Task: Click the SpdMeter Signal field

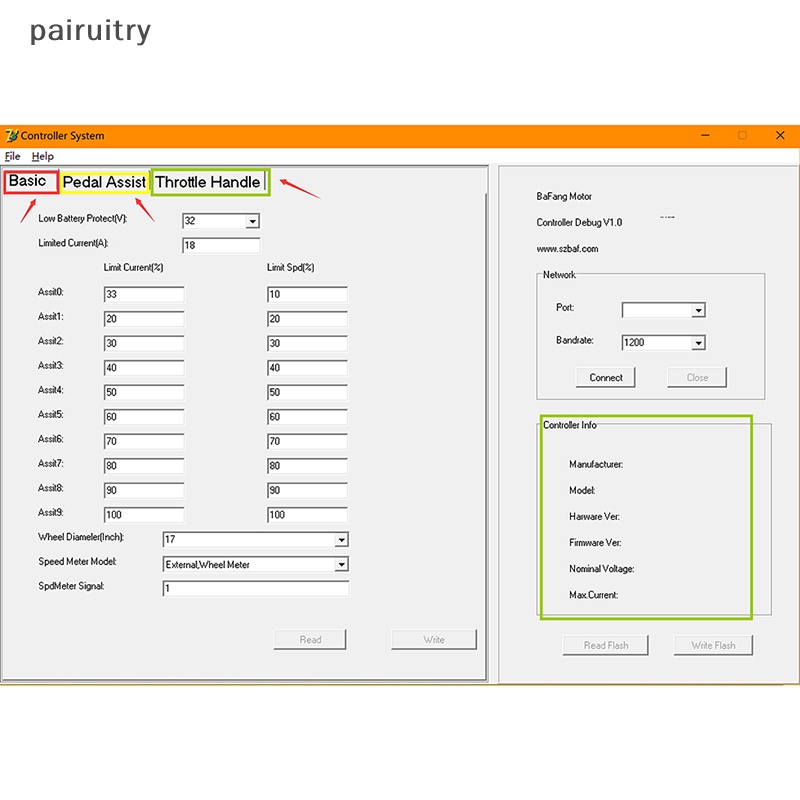Action: click(255, 589)
